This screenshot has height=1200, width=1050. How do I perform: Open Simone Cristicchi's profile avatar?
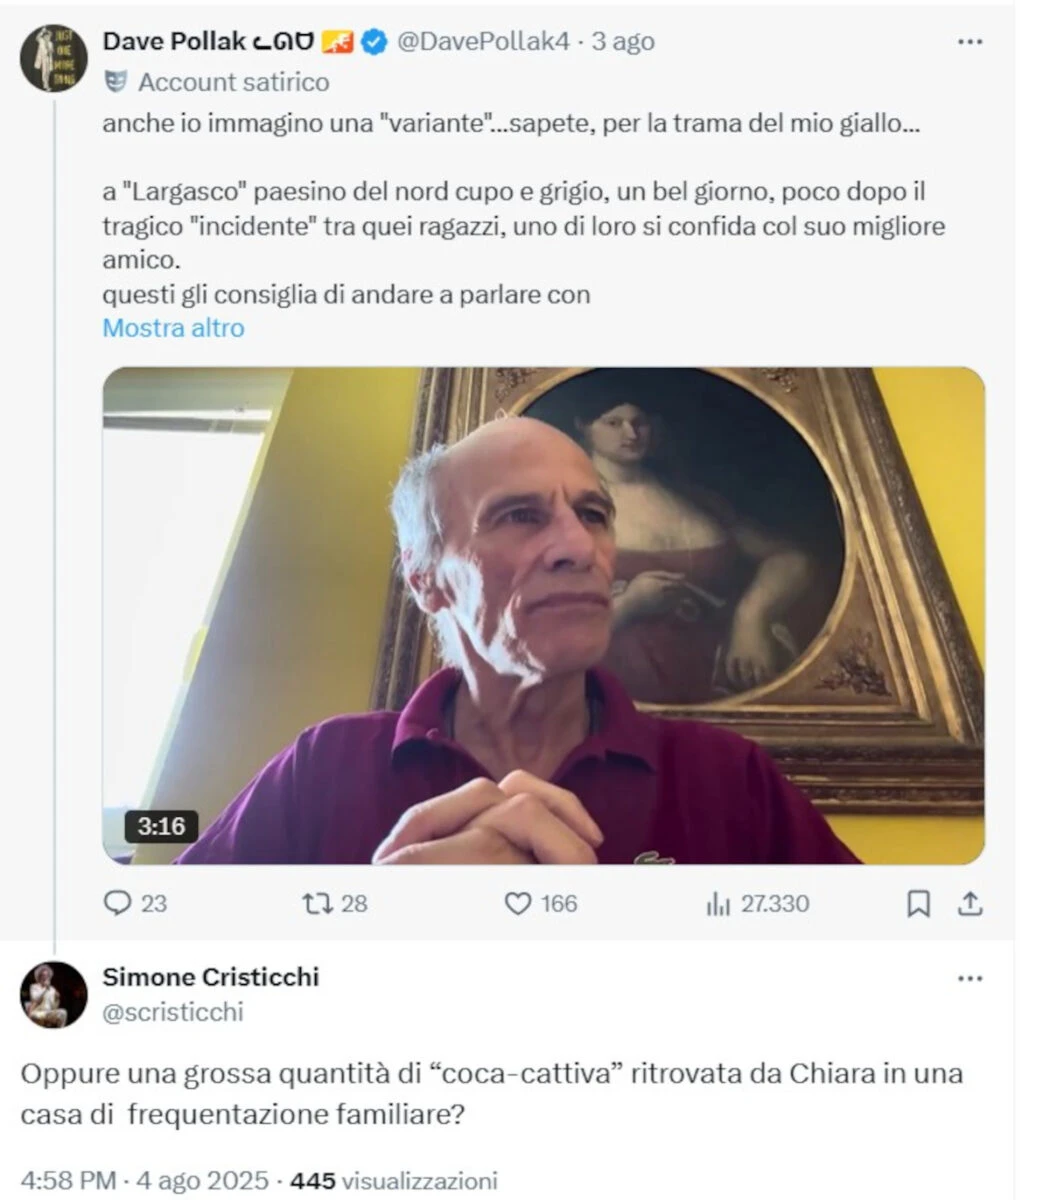pyautogui.click(x=55, y=995)
